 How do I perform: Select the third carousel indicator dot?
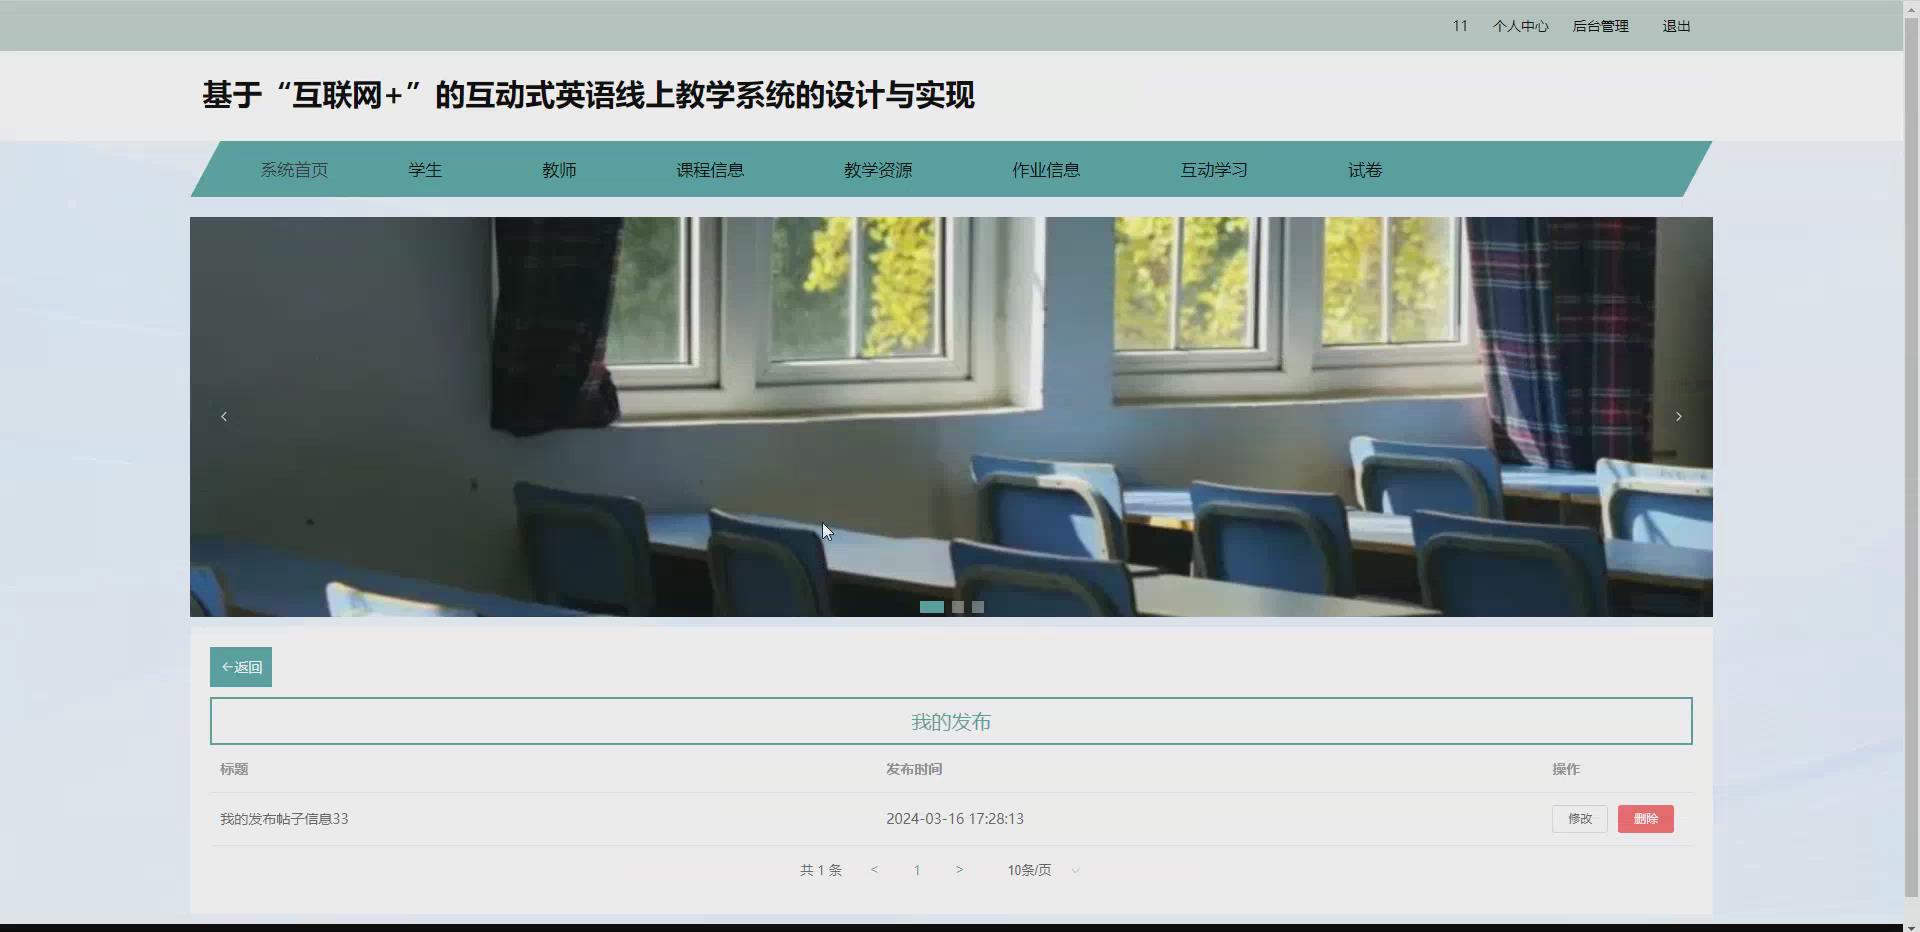pos(978,607)
